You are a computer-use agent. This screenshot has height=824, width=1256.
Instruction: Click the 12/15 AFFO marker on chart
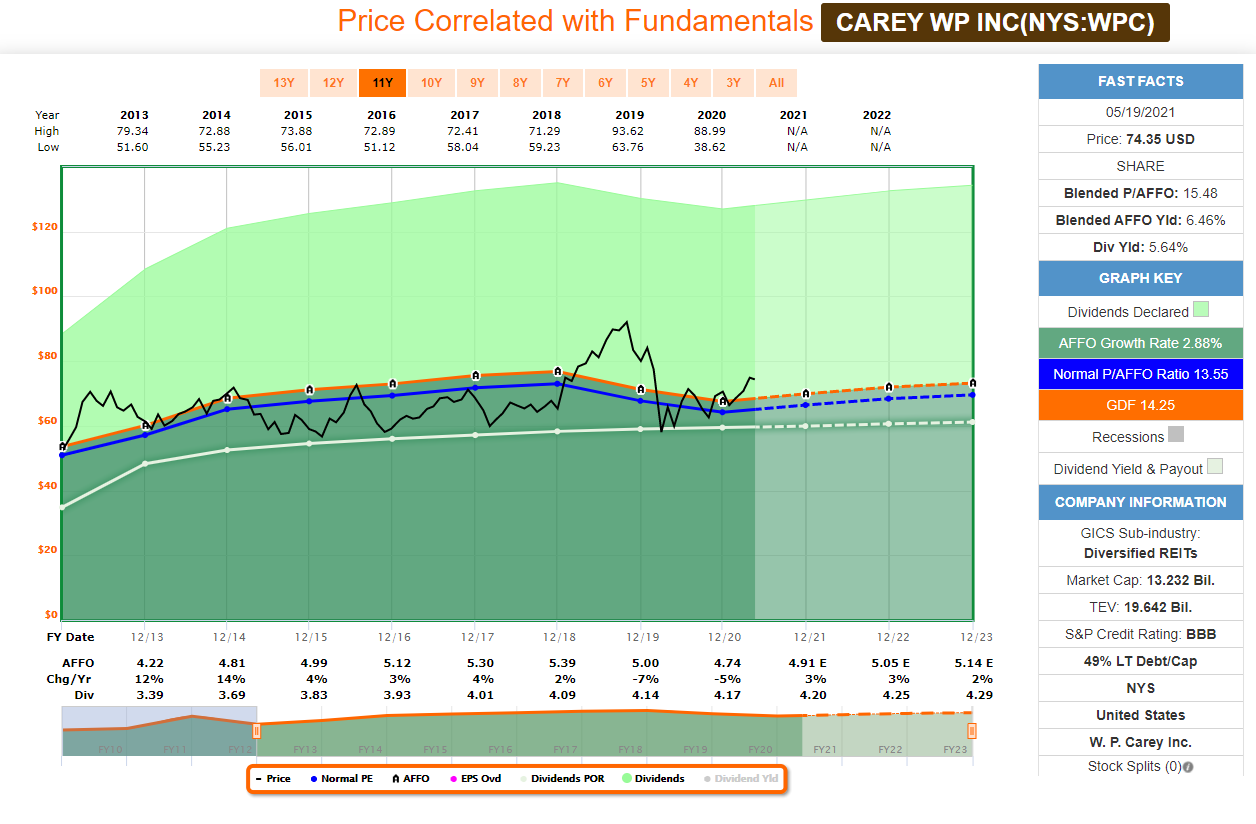(310, 389)
